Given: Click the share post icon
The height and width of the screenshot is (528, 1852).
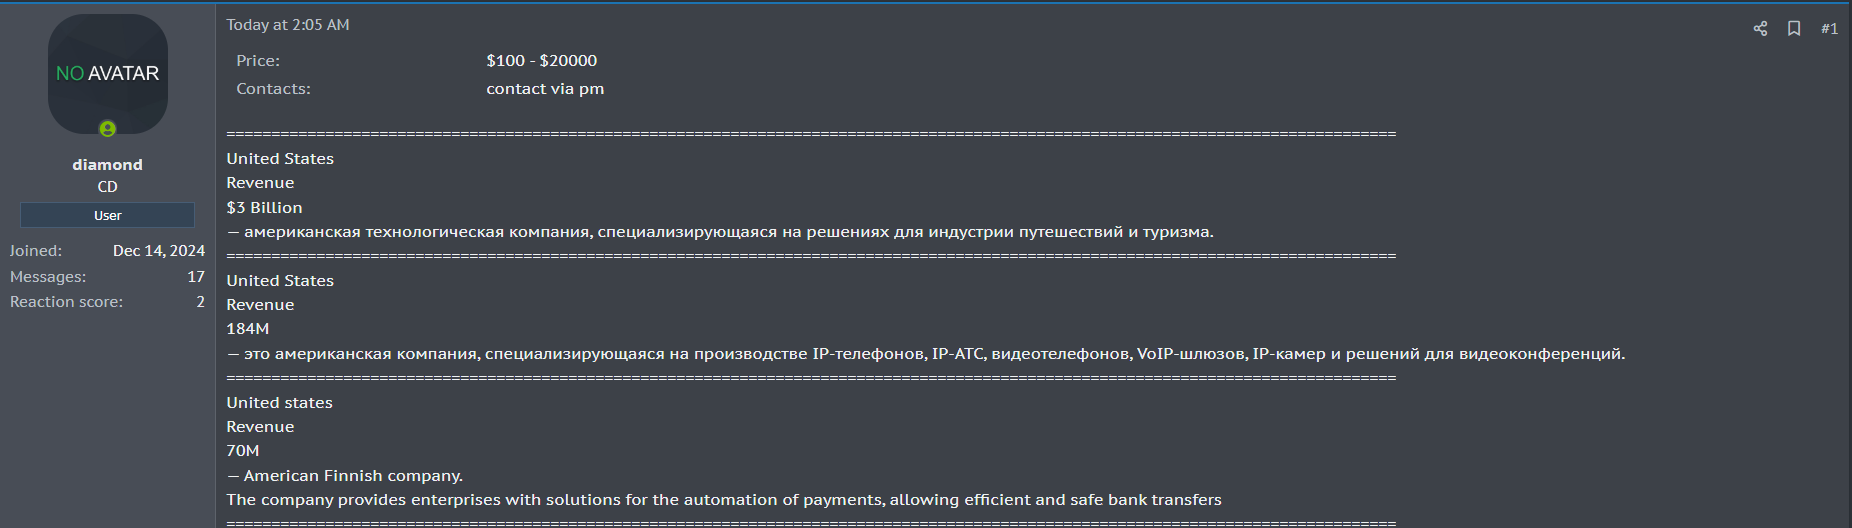Looking at the screenshot, I should point(1760,29).
